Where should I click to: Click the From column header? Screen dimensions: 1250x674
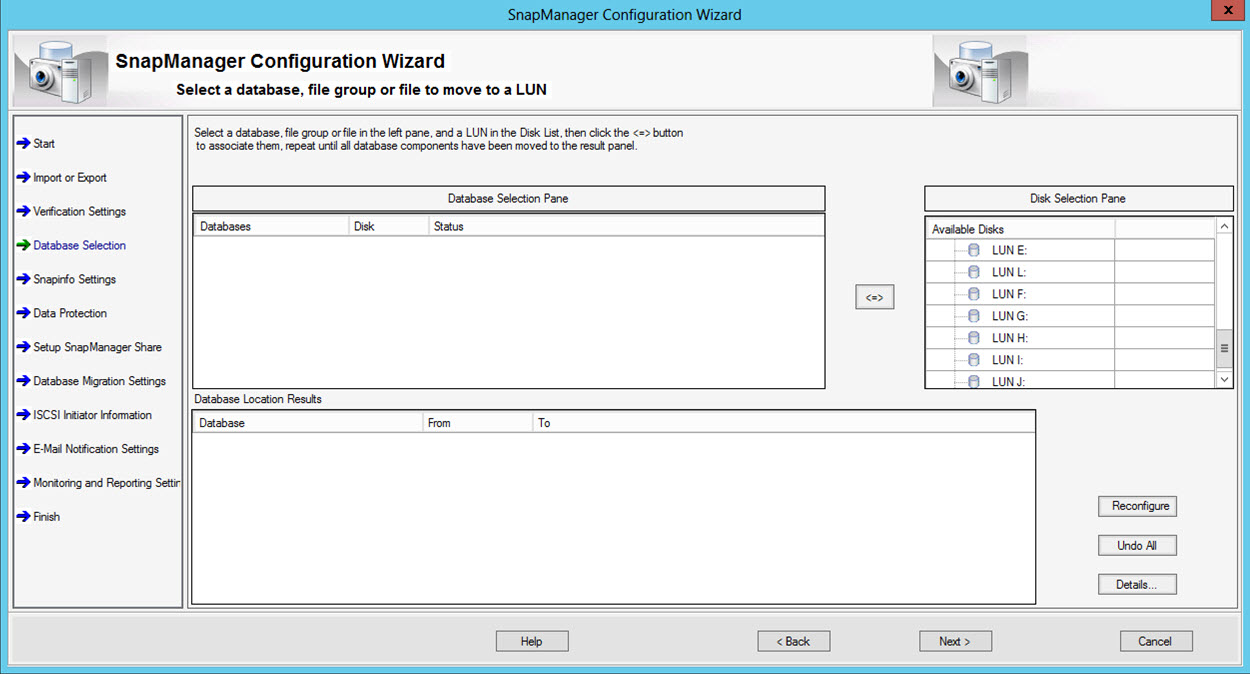[477, 423]
